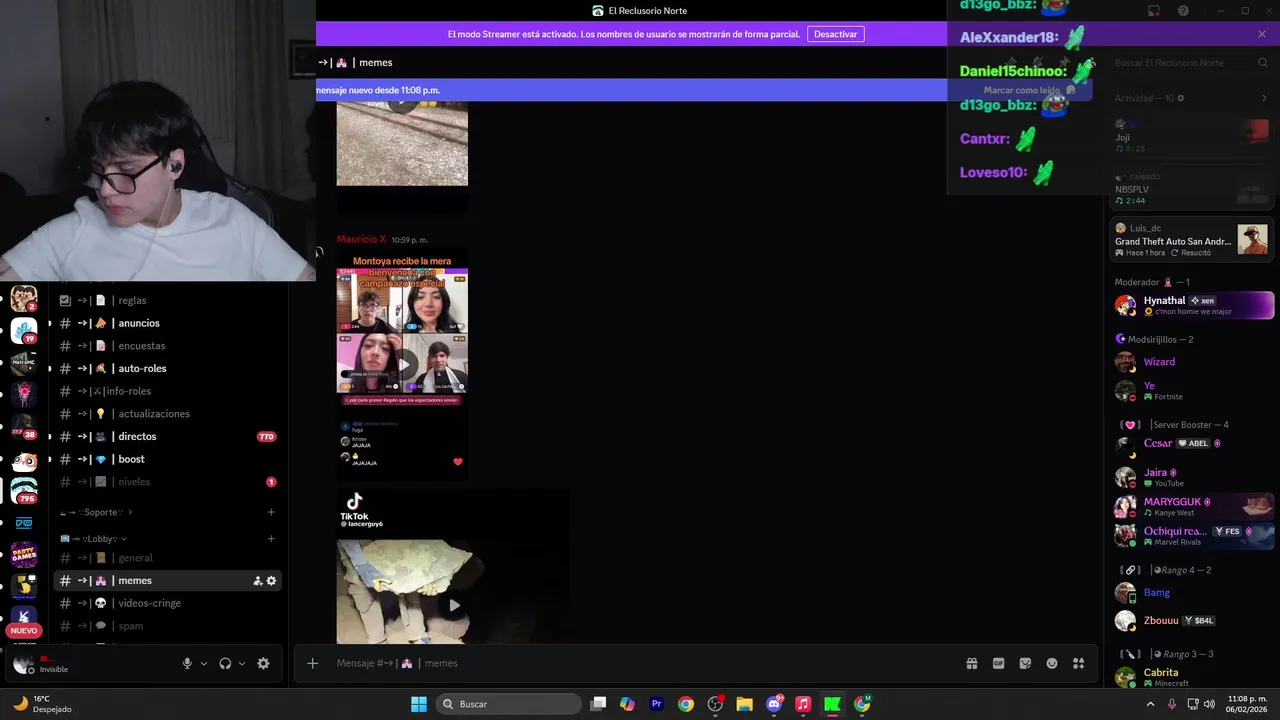Show hidden system tray icons
This screenshot has height=720, width=1280.
pos(1150,704)
